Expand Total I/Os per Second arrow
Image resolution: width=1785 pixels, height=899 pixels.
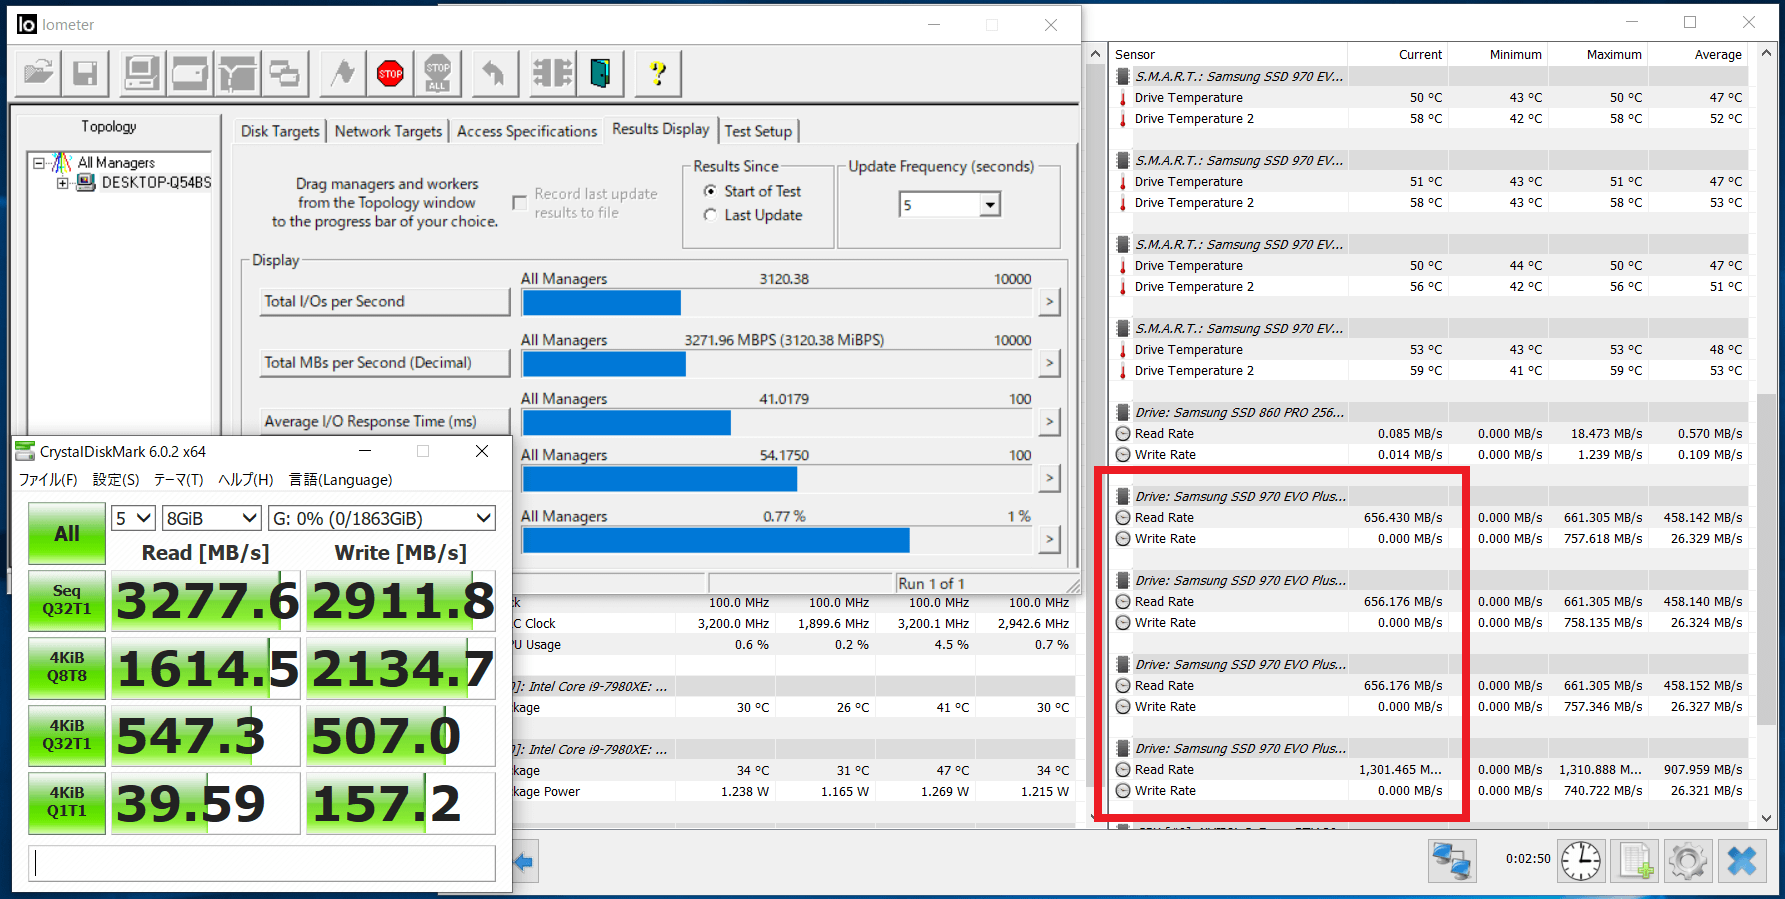point(1049,301)
